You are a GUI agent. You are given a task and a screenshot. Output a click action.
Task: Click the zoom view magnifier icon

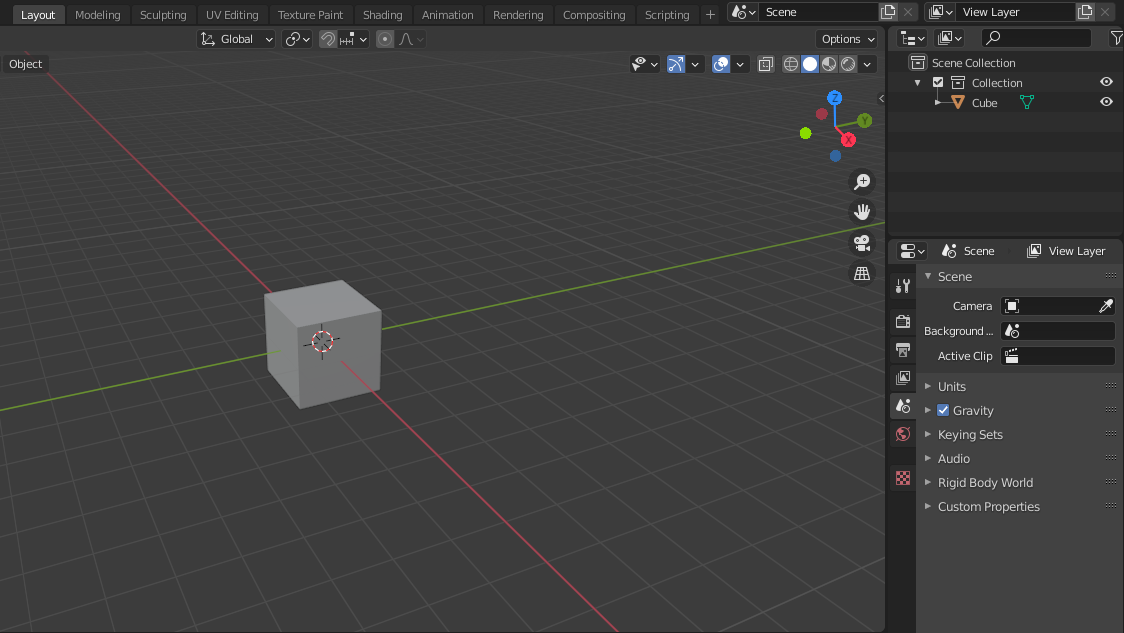point(862,181)
